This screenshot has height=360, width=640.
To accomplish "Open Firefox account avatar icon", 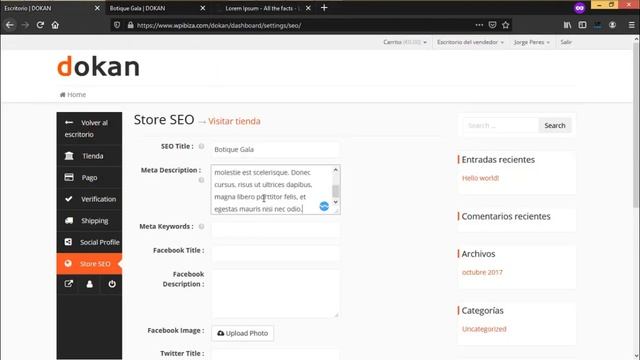I will click(613, 25).
